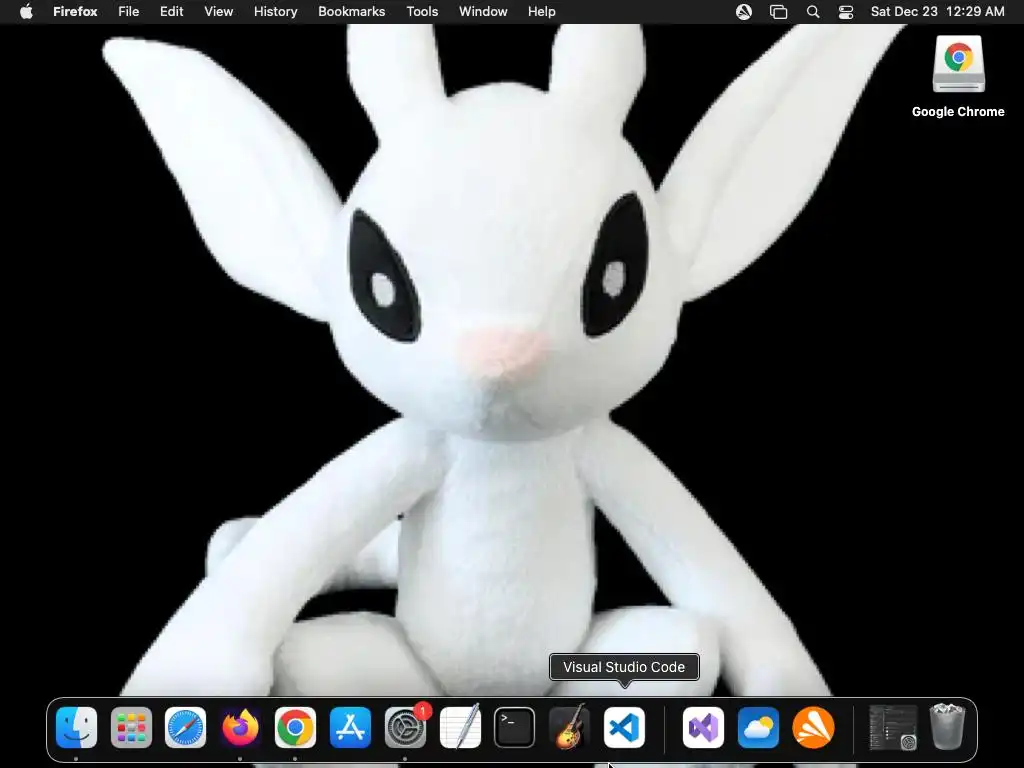Open the Apple menu
Viewport: 1024px width, 768px height.
[26, 12]
